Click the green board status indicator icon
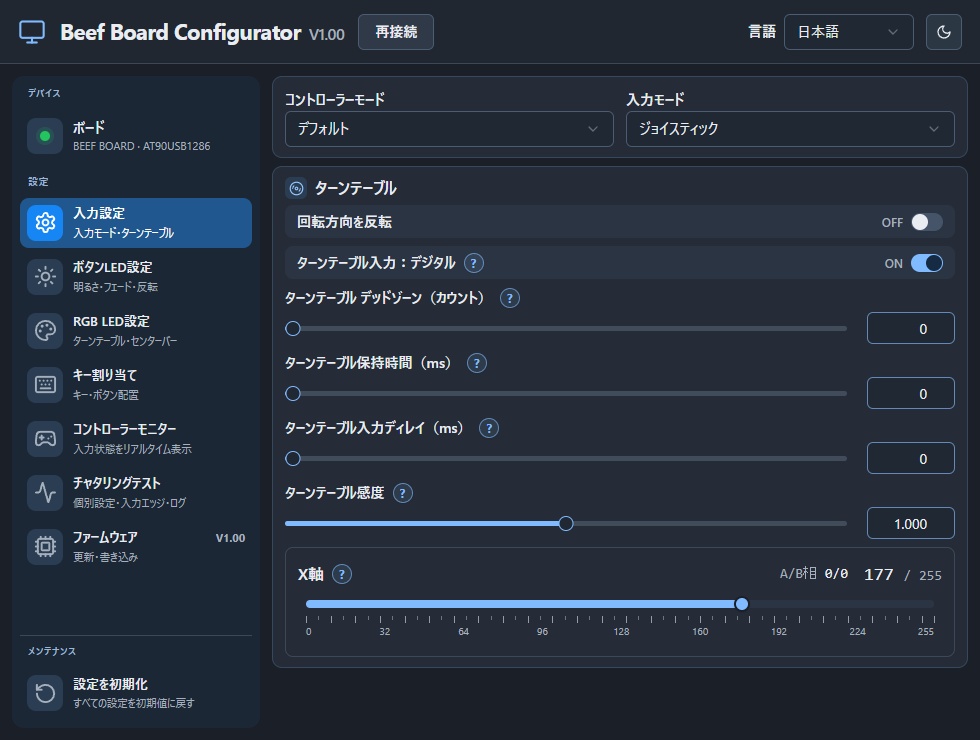Image resolution: width=980 pixels, height=740 pixels. click(x=45, y=136)
